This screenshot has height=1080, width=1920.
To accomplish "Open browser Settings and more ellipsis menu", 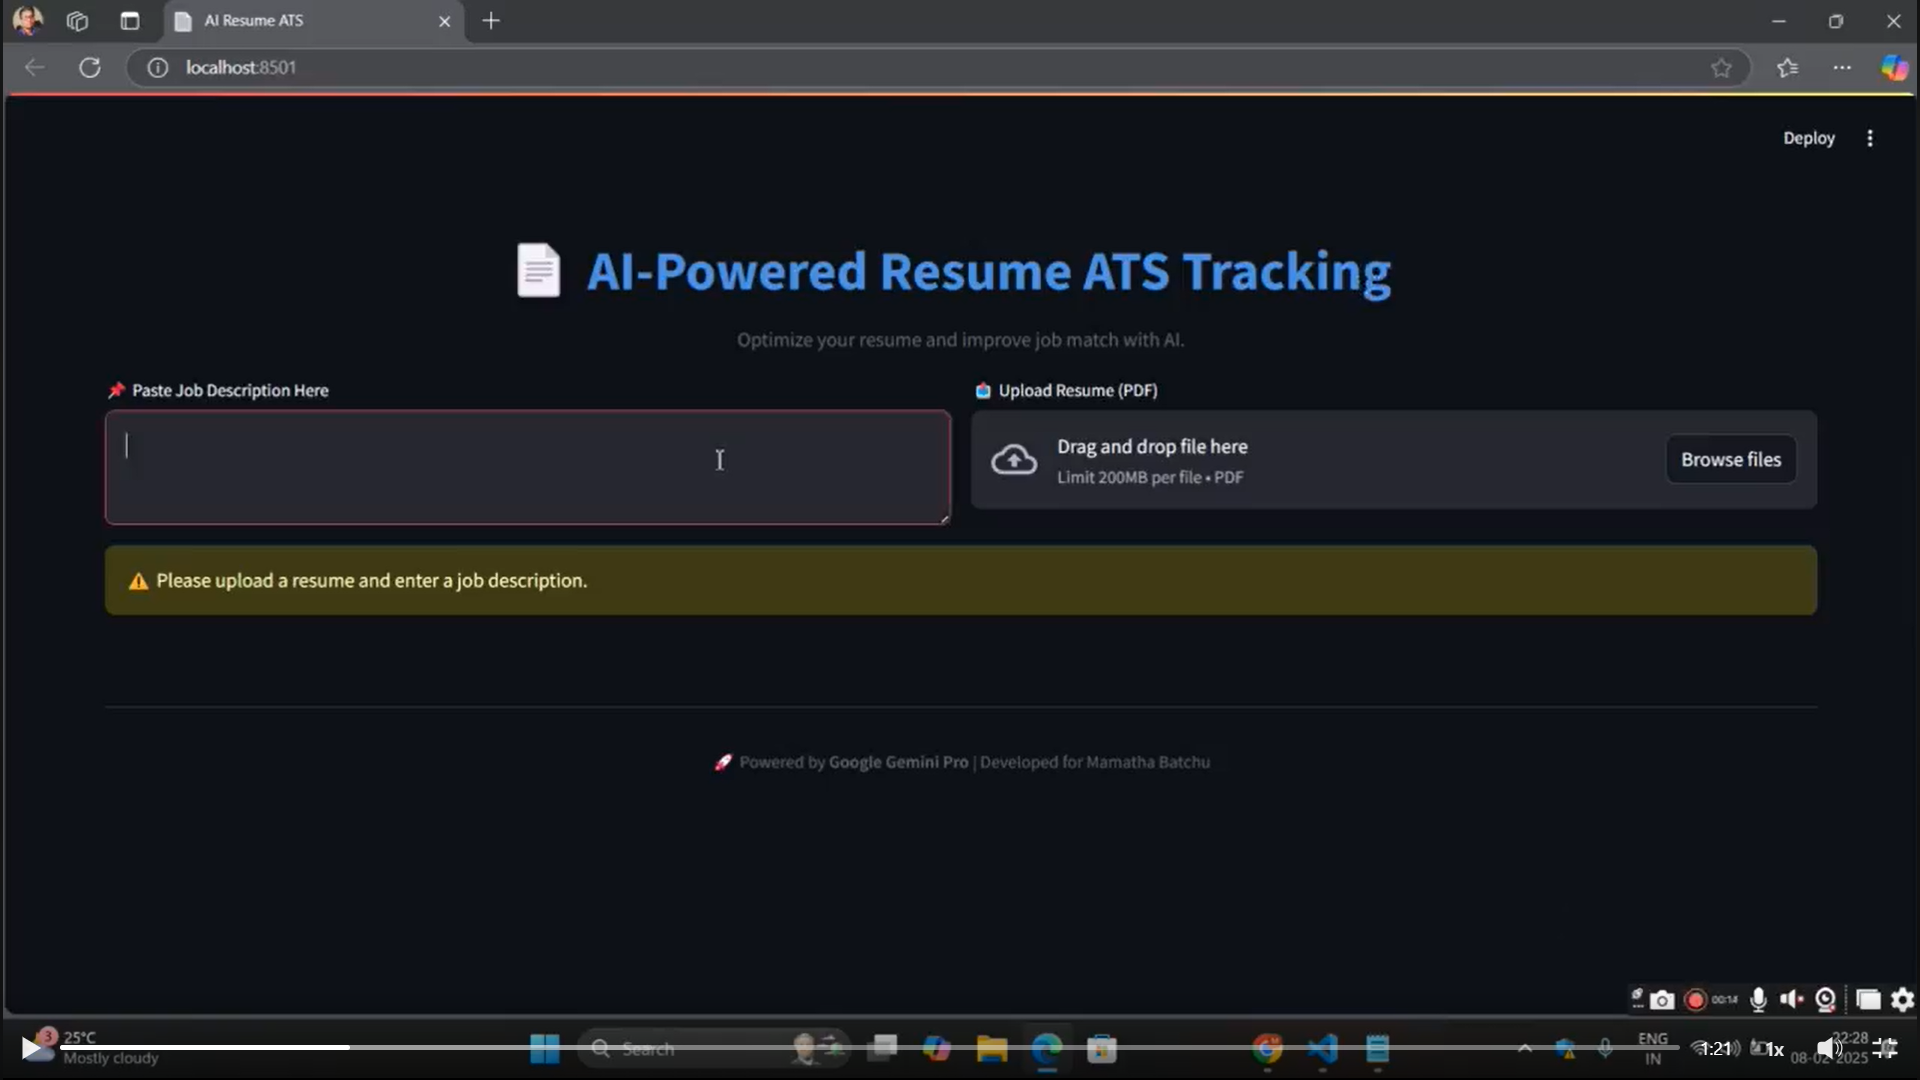I will point(1842,67).
